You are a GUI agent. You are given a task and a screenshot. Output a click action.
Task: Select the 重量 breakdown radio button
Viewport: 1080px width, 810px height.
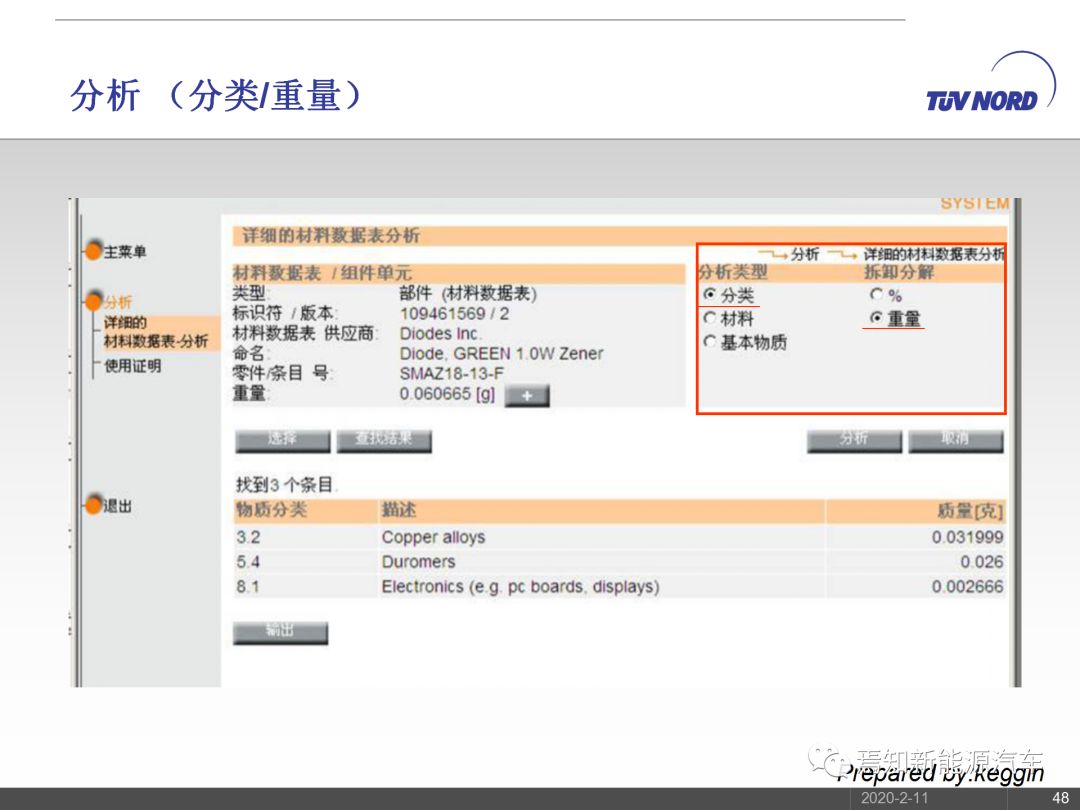click(876, 318)
